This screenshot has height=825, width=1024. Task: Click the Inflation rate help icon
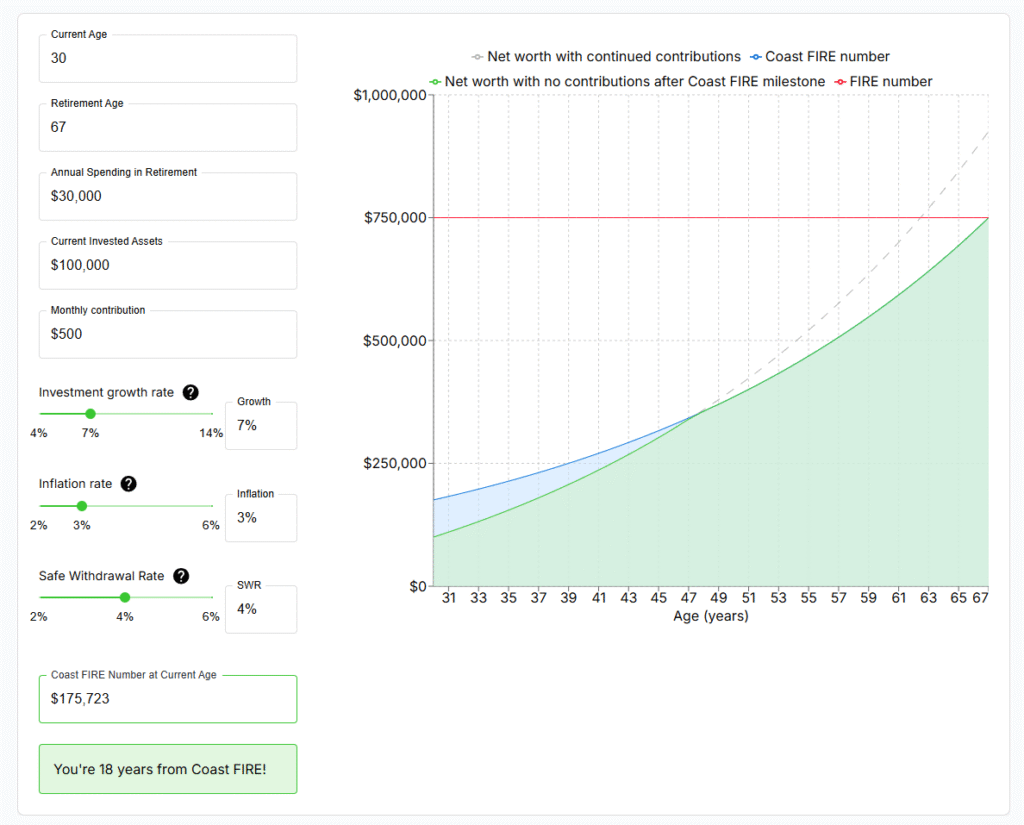[x=128, y=484]
